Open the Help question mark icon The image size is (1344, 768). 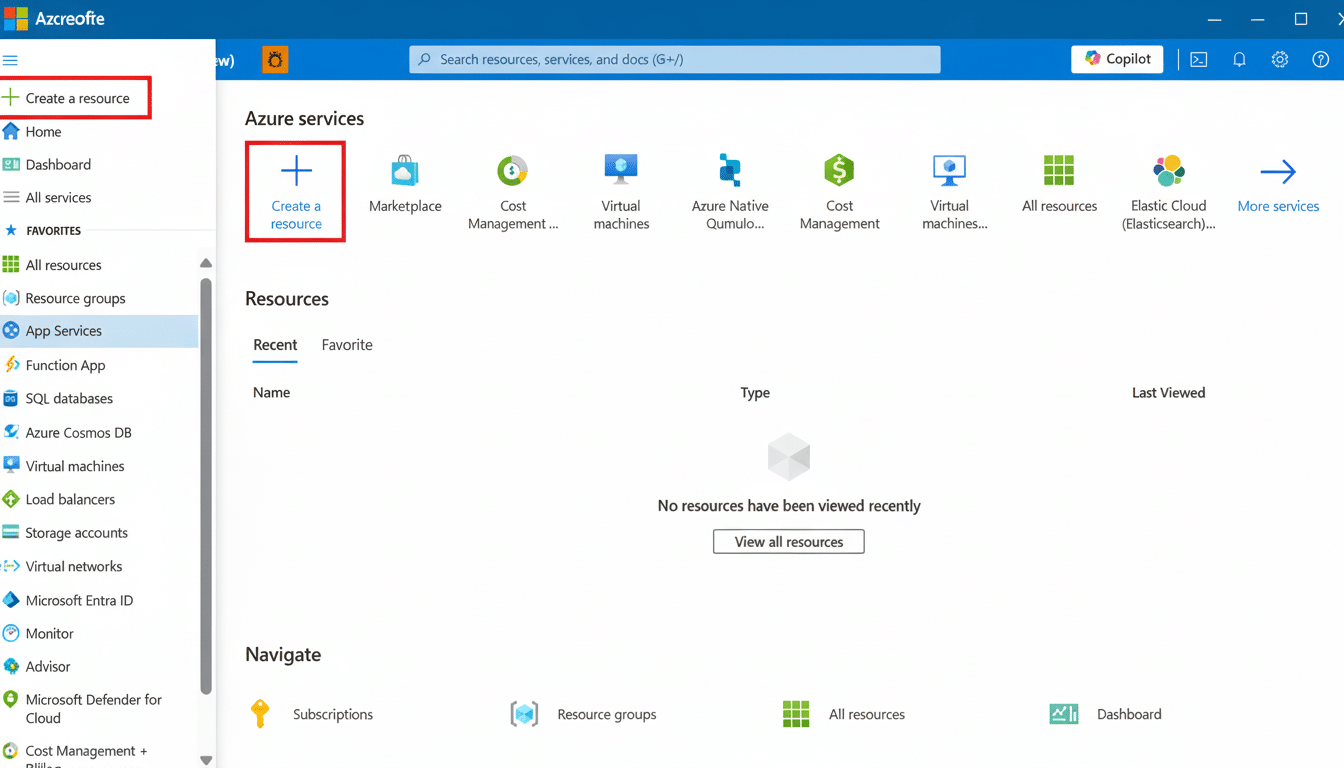[1321, 59]
